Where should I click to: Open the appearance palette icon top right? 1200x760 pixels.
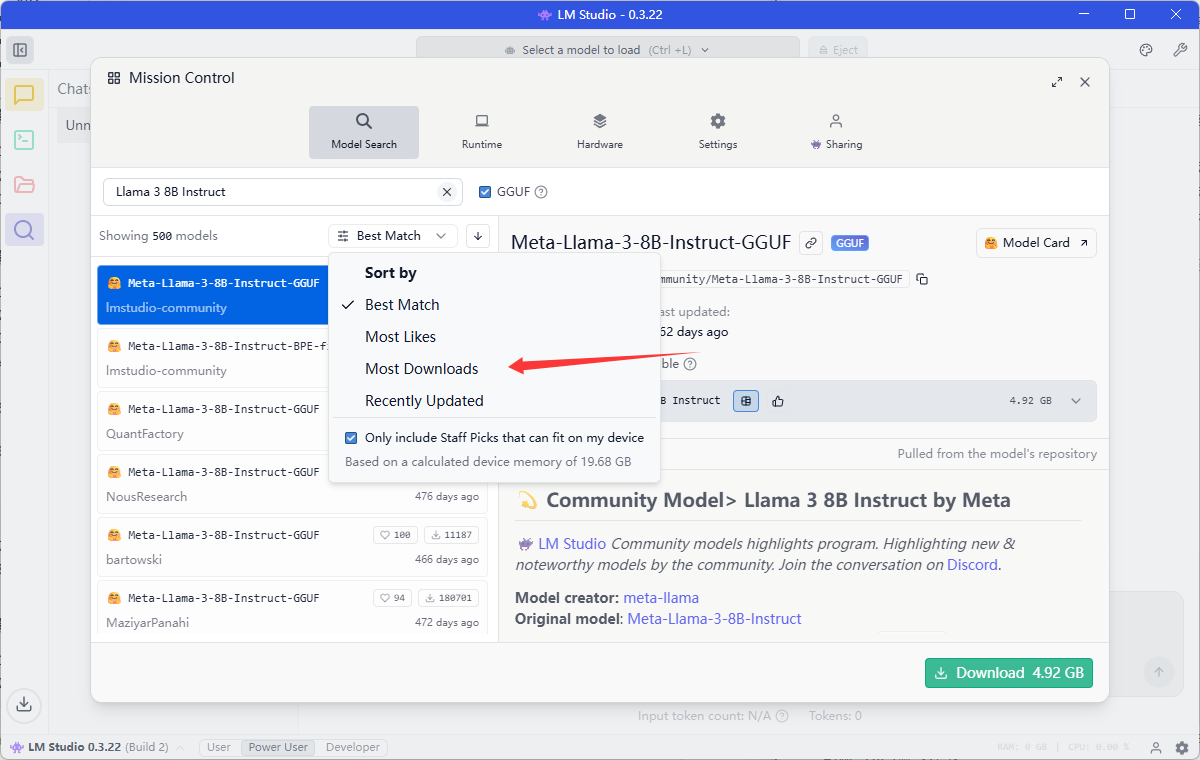[x=1147, y=50]
